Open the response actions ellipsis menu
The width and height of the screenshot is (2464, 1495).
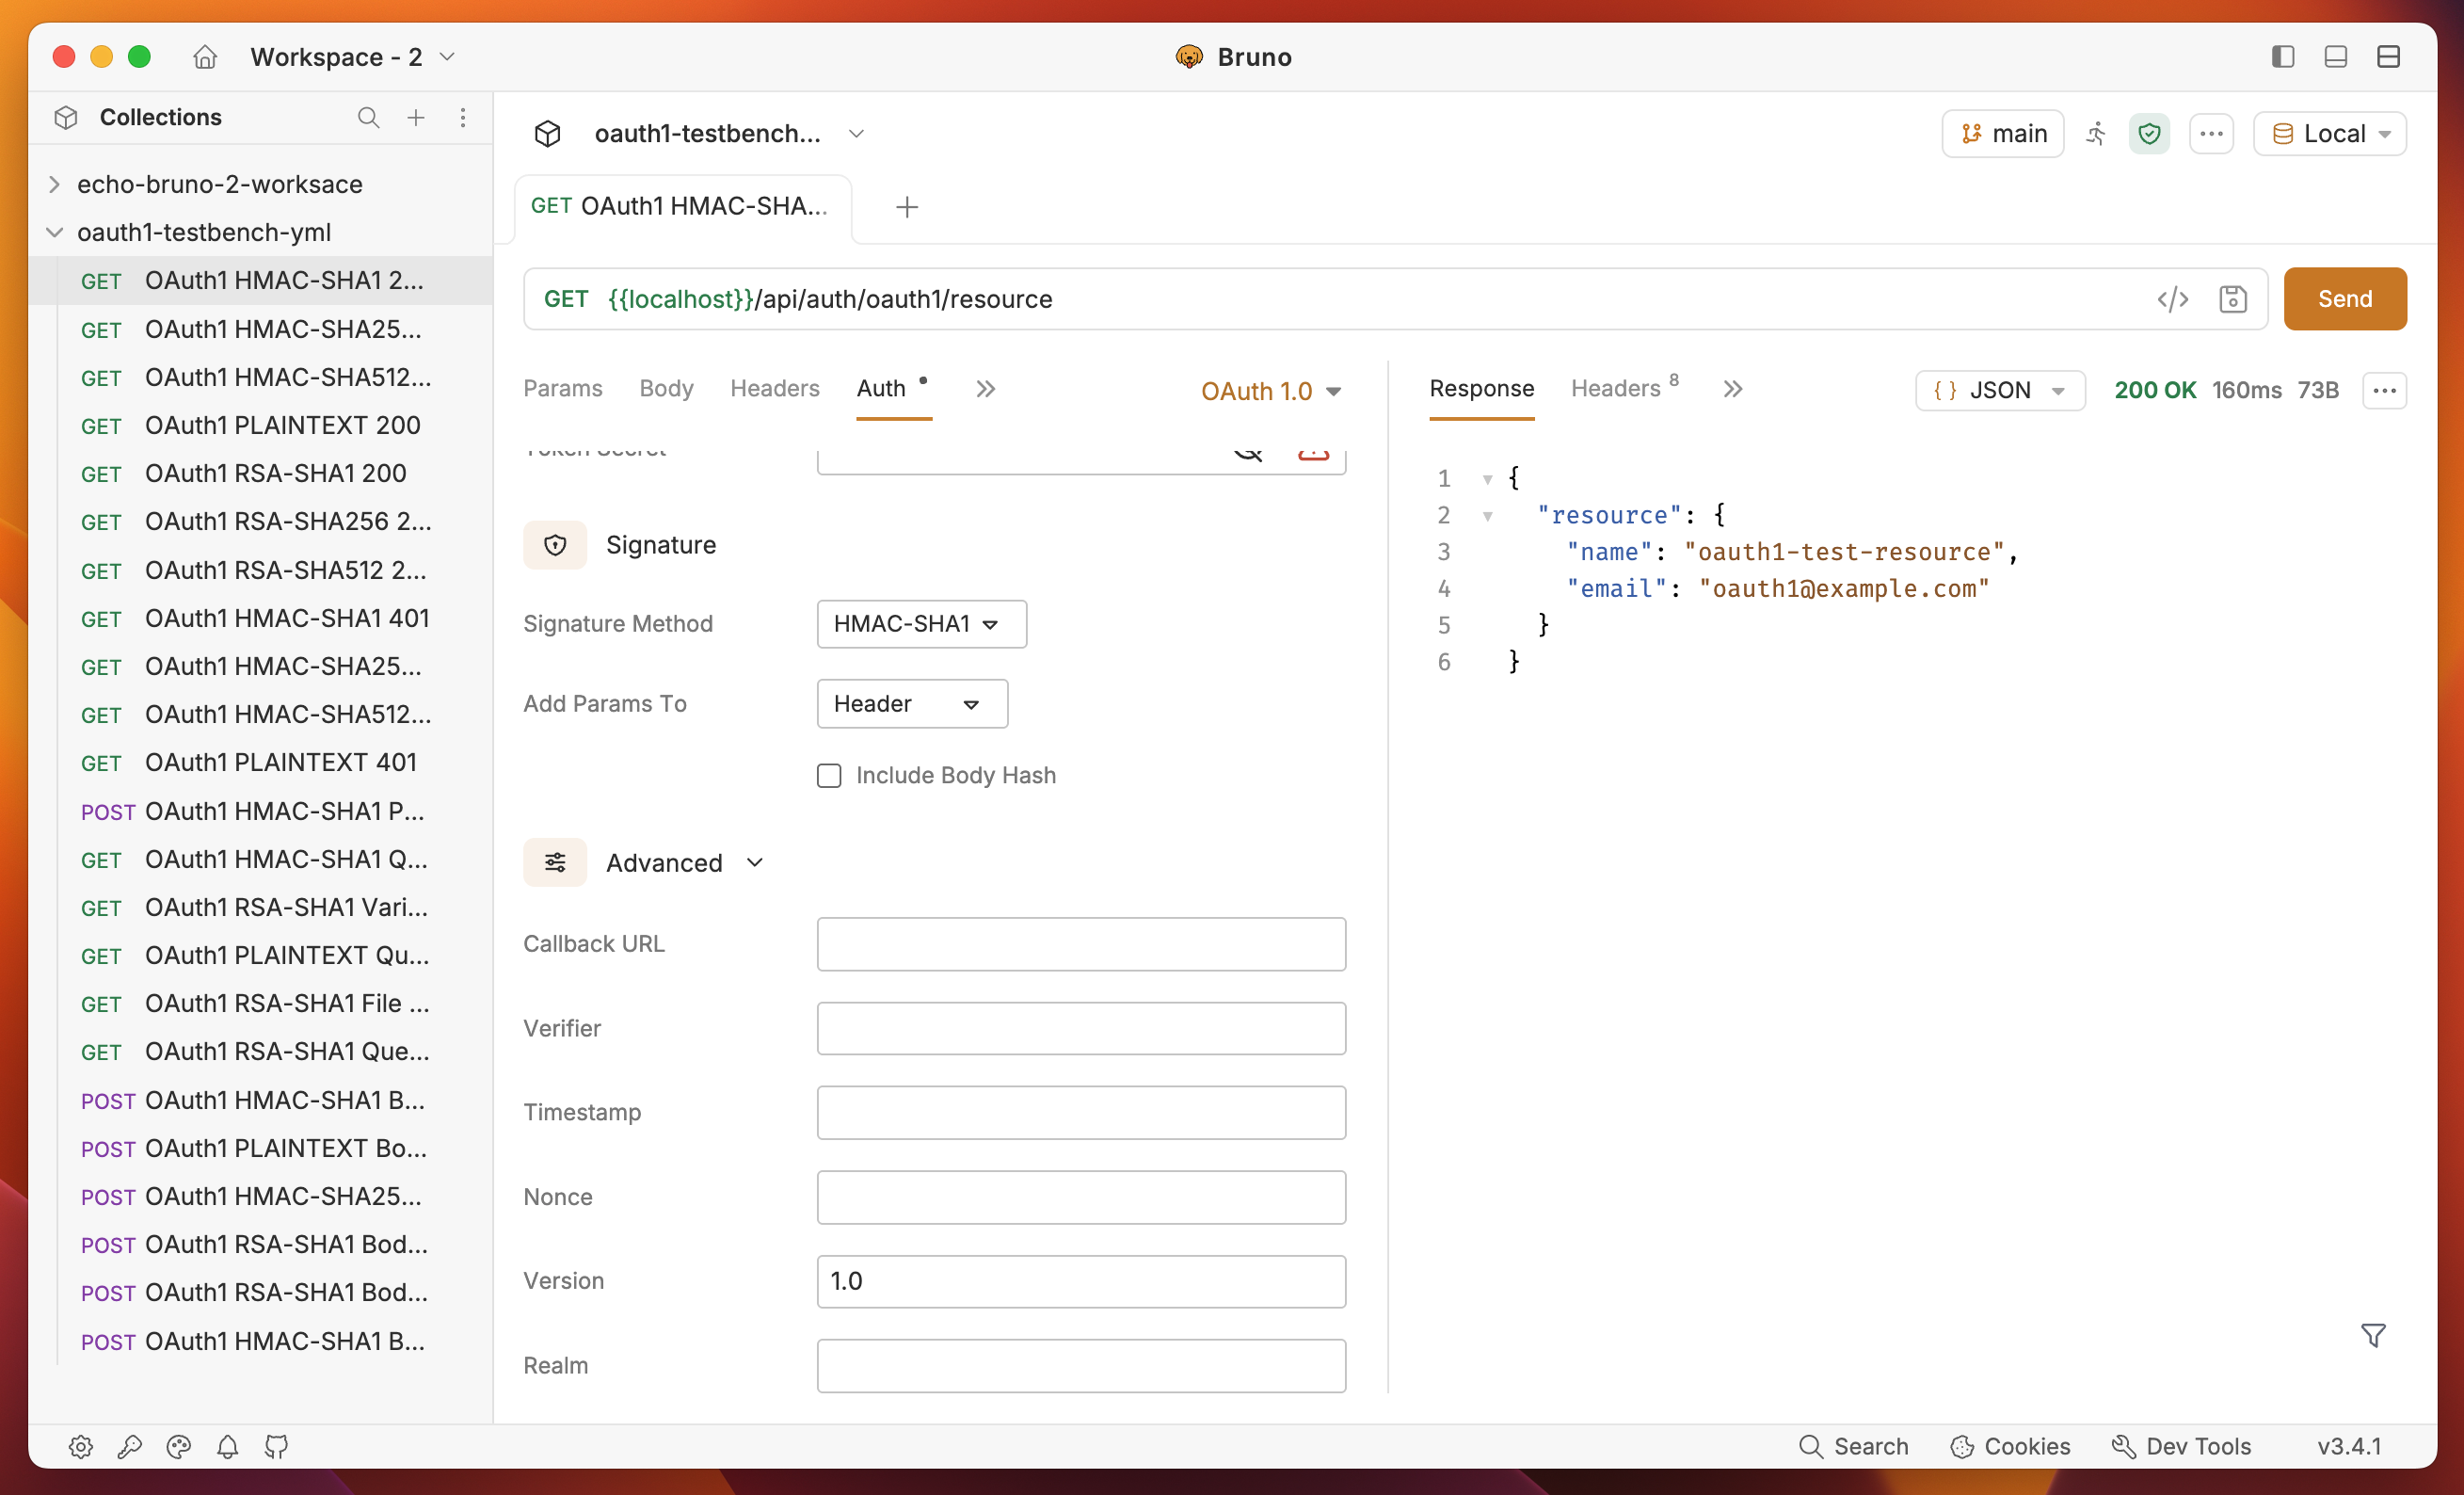(2384, 390)
